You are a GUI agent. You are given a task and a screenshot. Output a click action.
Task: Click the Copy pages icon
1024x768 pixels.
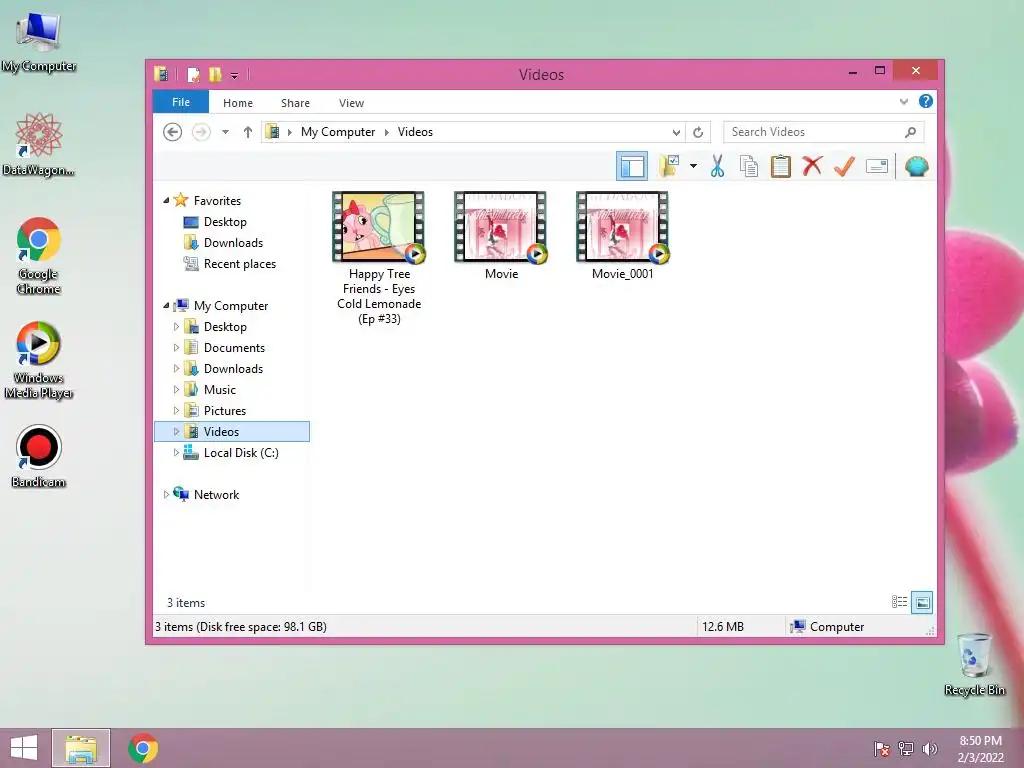click(748, 166)
